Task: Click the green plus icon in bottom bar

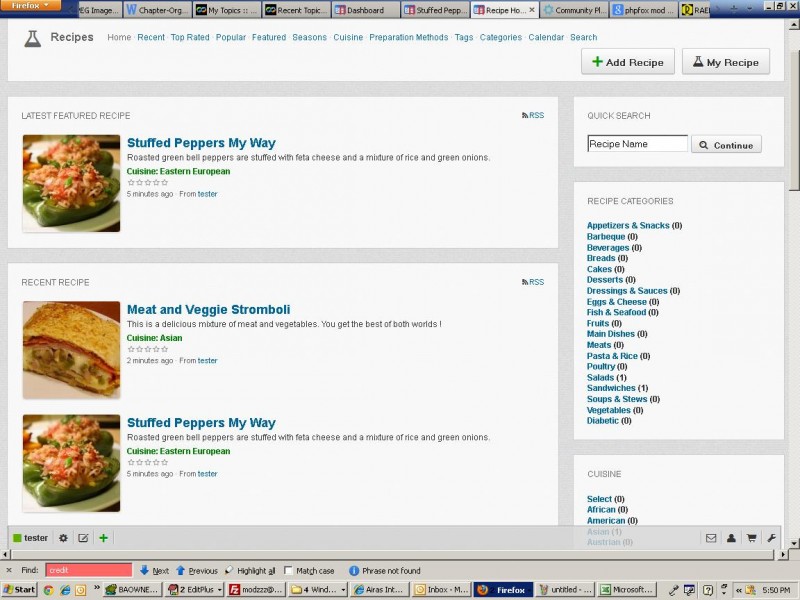Action: 104,538
